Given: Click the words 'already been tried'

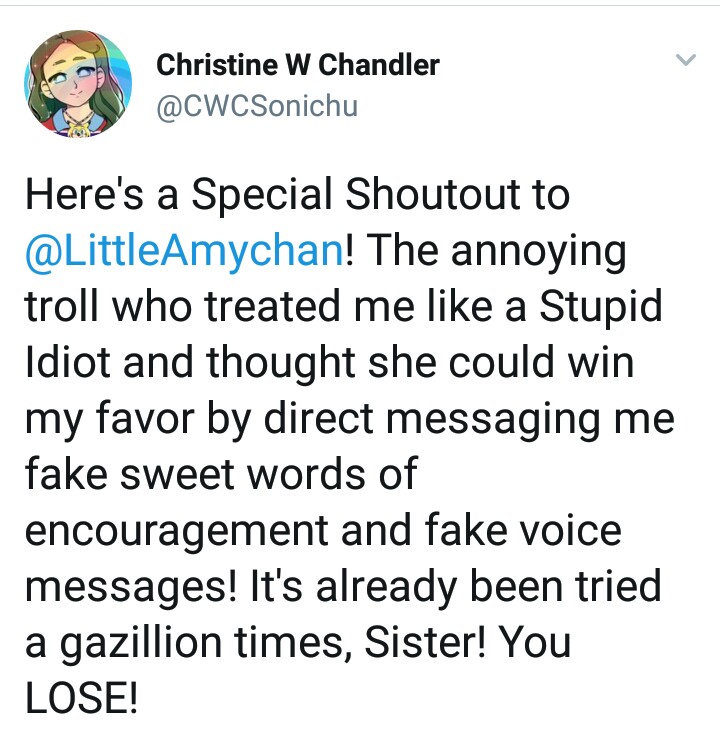Looking at the screenshot, I should coord(488,587).
